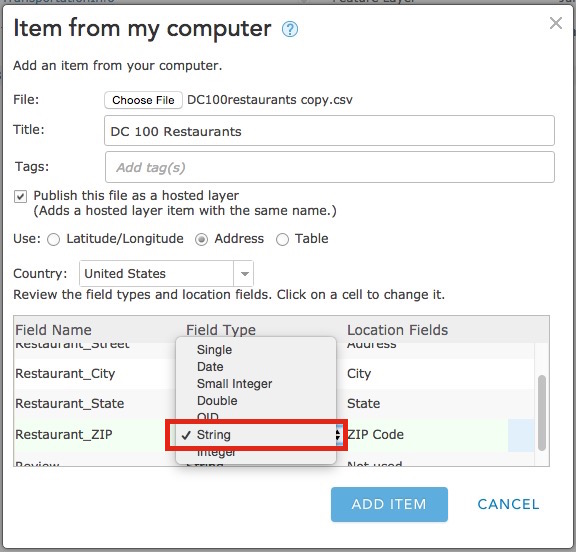The image size is (576, 552).
Task: Toggle Publish this file as hosted layer checkbox
Action: tap(21, 196)
